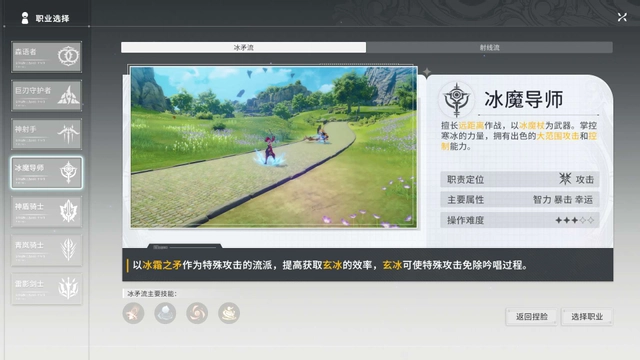Pick the 神射手 class entry
The width and height of the screenshot is (640, 360).
point(47,134)
